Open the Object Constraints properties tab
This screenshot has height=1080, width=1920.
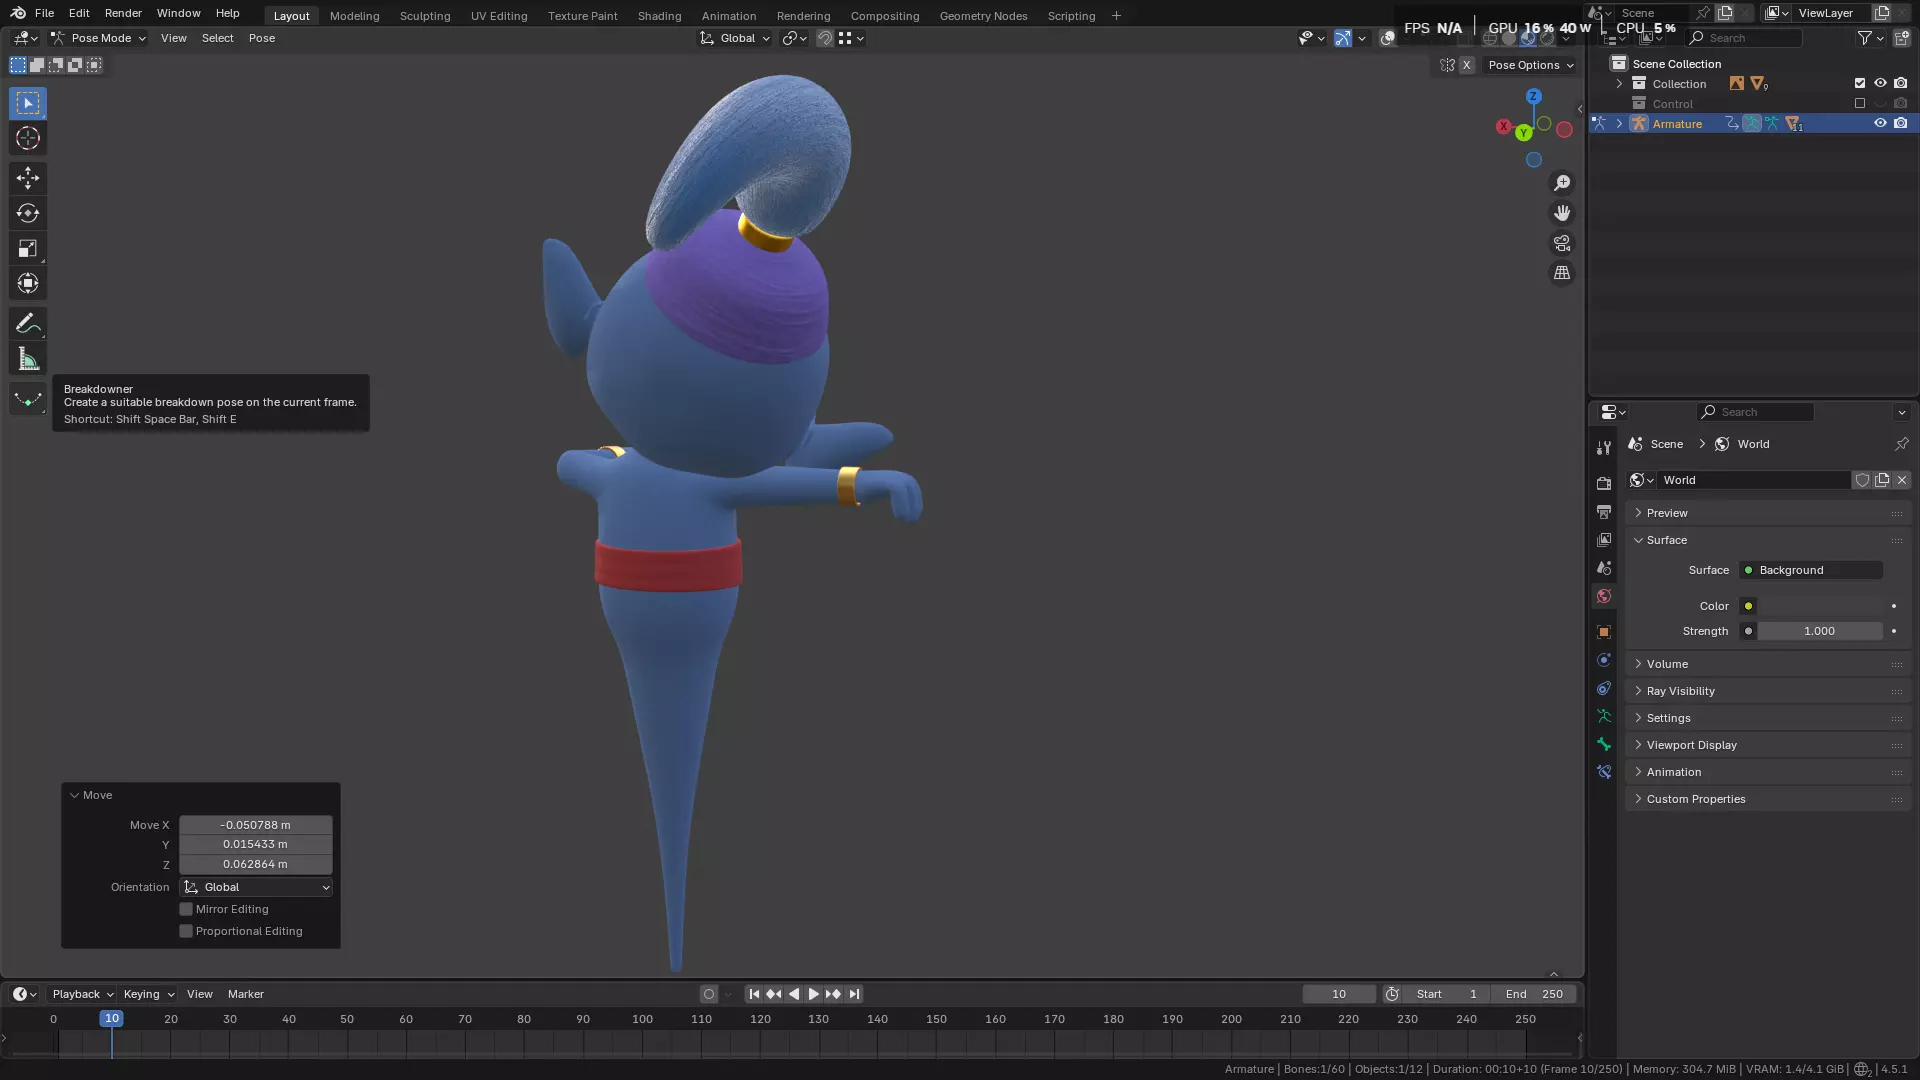point(1604,688)
